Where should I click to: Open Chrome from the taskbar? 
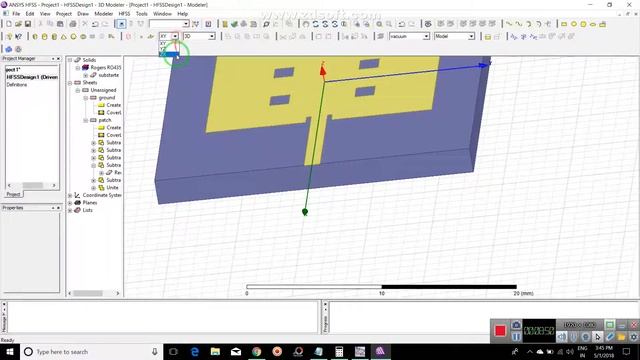256,351
